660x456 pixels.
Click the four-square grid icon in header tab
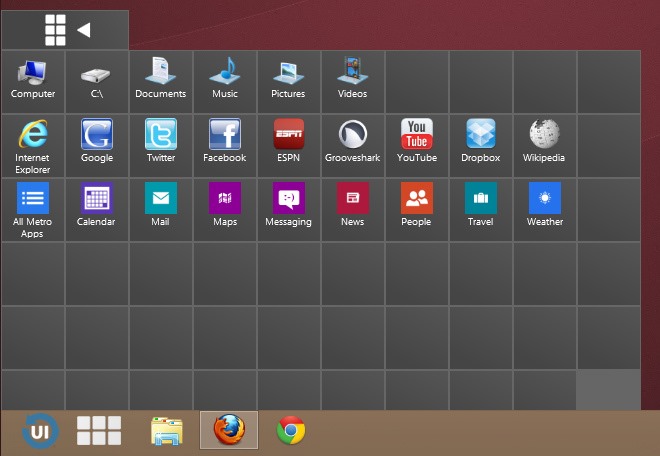[x=55, y=30]
